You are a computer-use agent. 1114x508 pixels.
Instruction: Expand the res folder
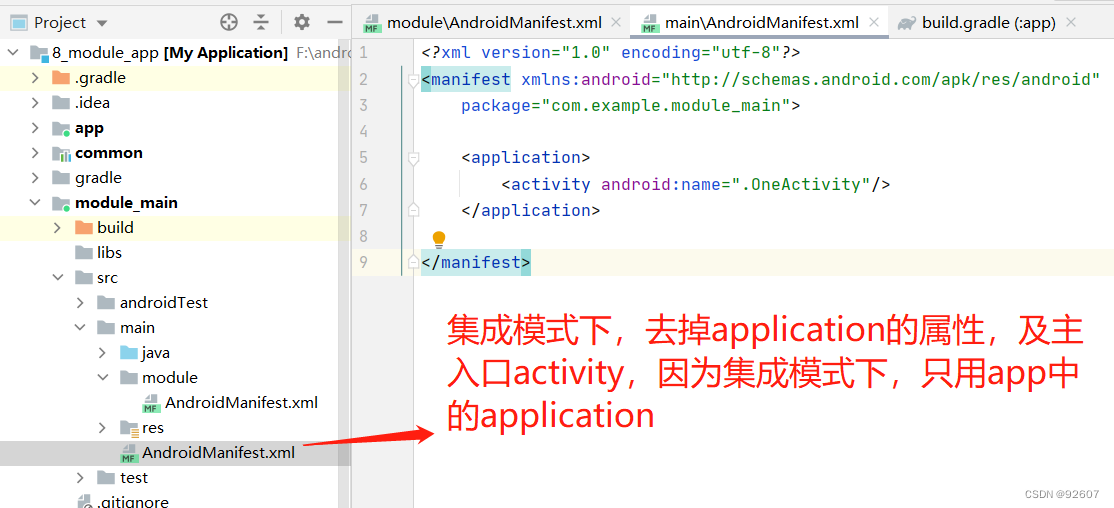103,428
